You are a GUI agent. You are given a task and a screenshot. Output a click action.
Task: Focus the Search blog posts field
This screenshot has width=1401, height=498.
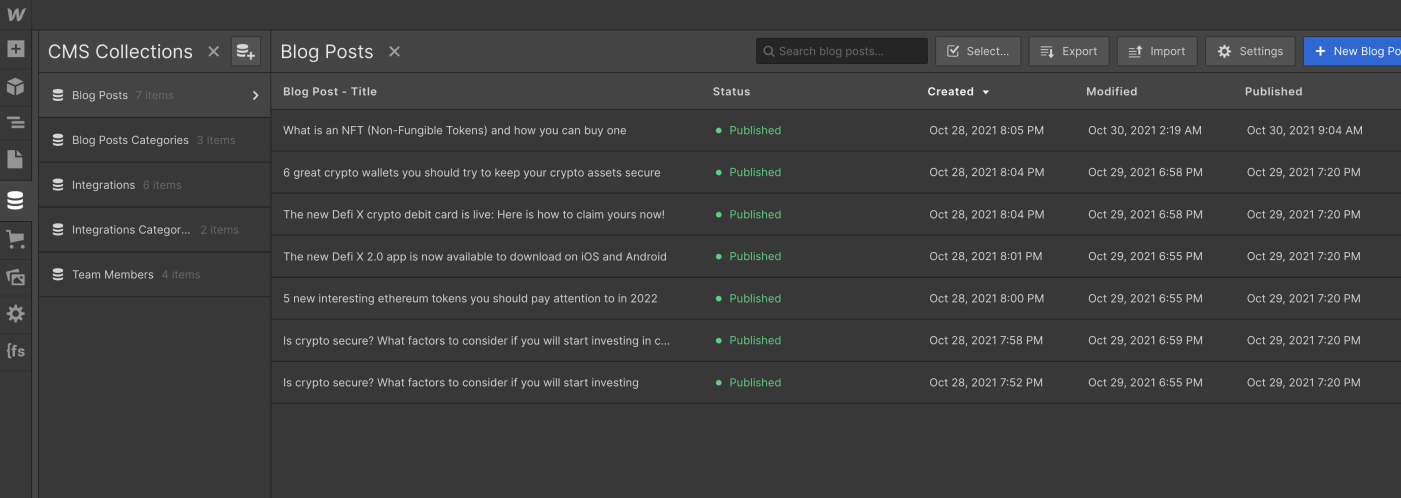pos(842,51)
